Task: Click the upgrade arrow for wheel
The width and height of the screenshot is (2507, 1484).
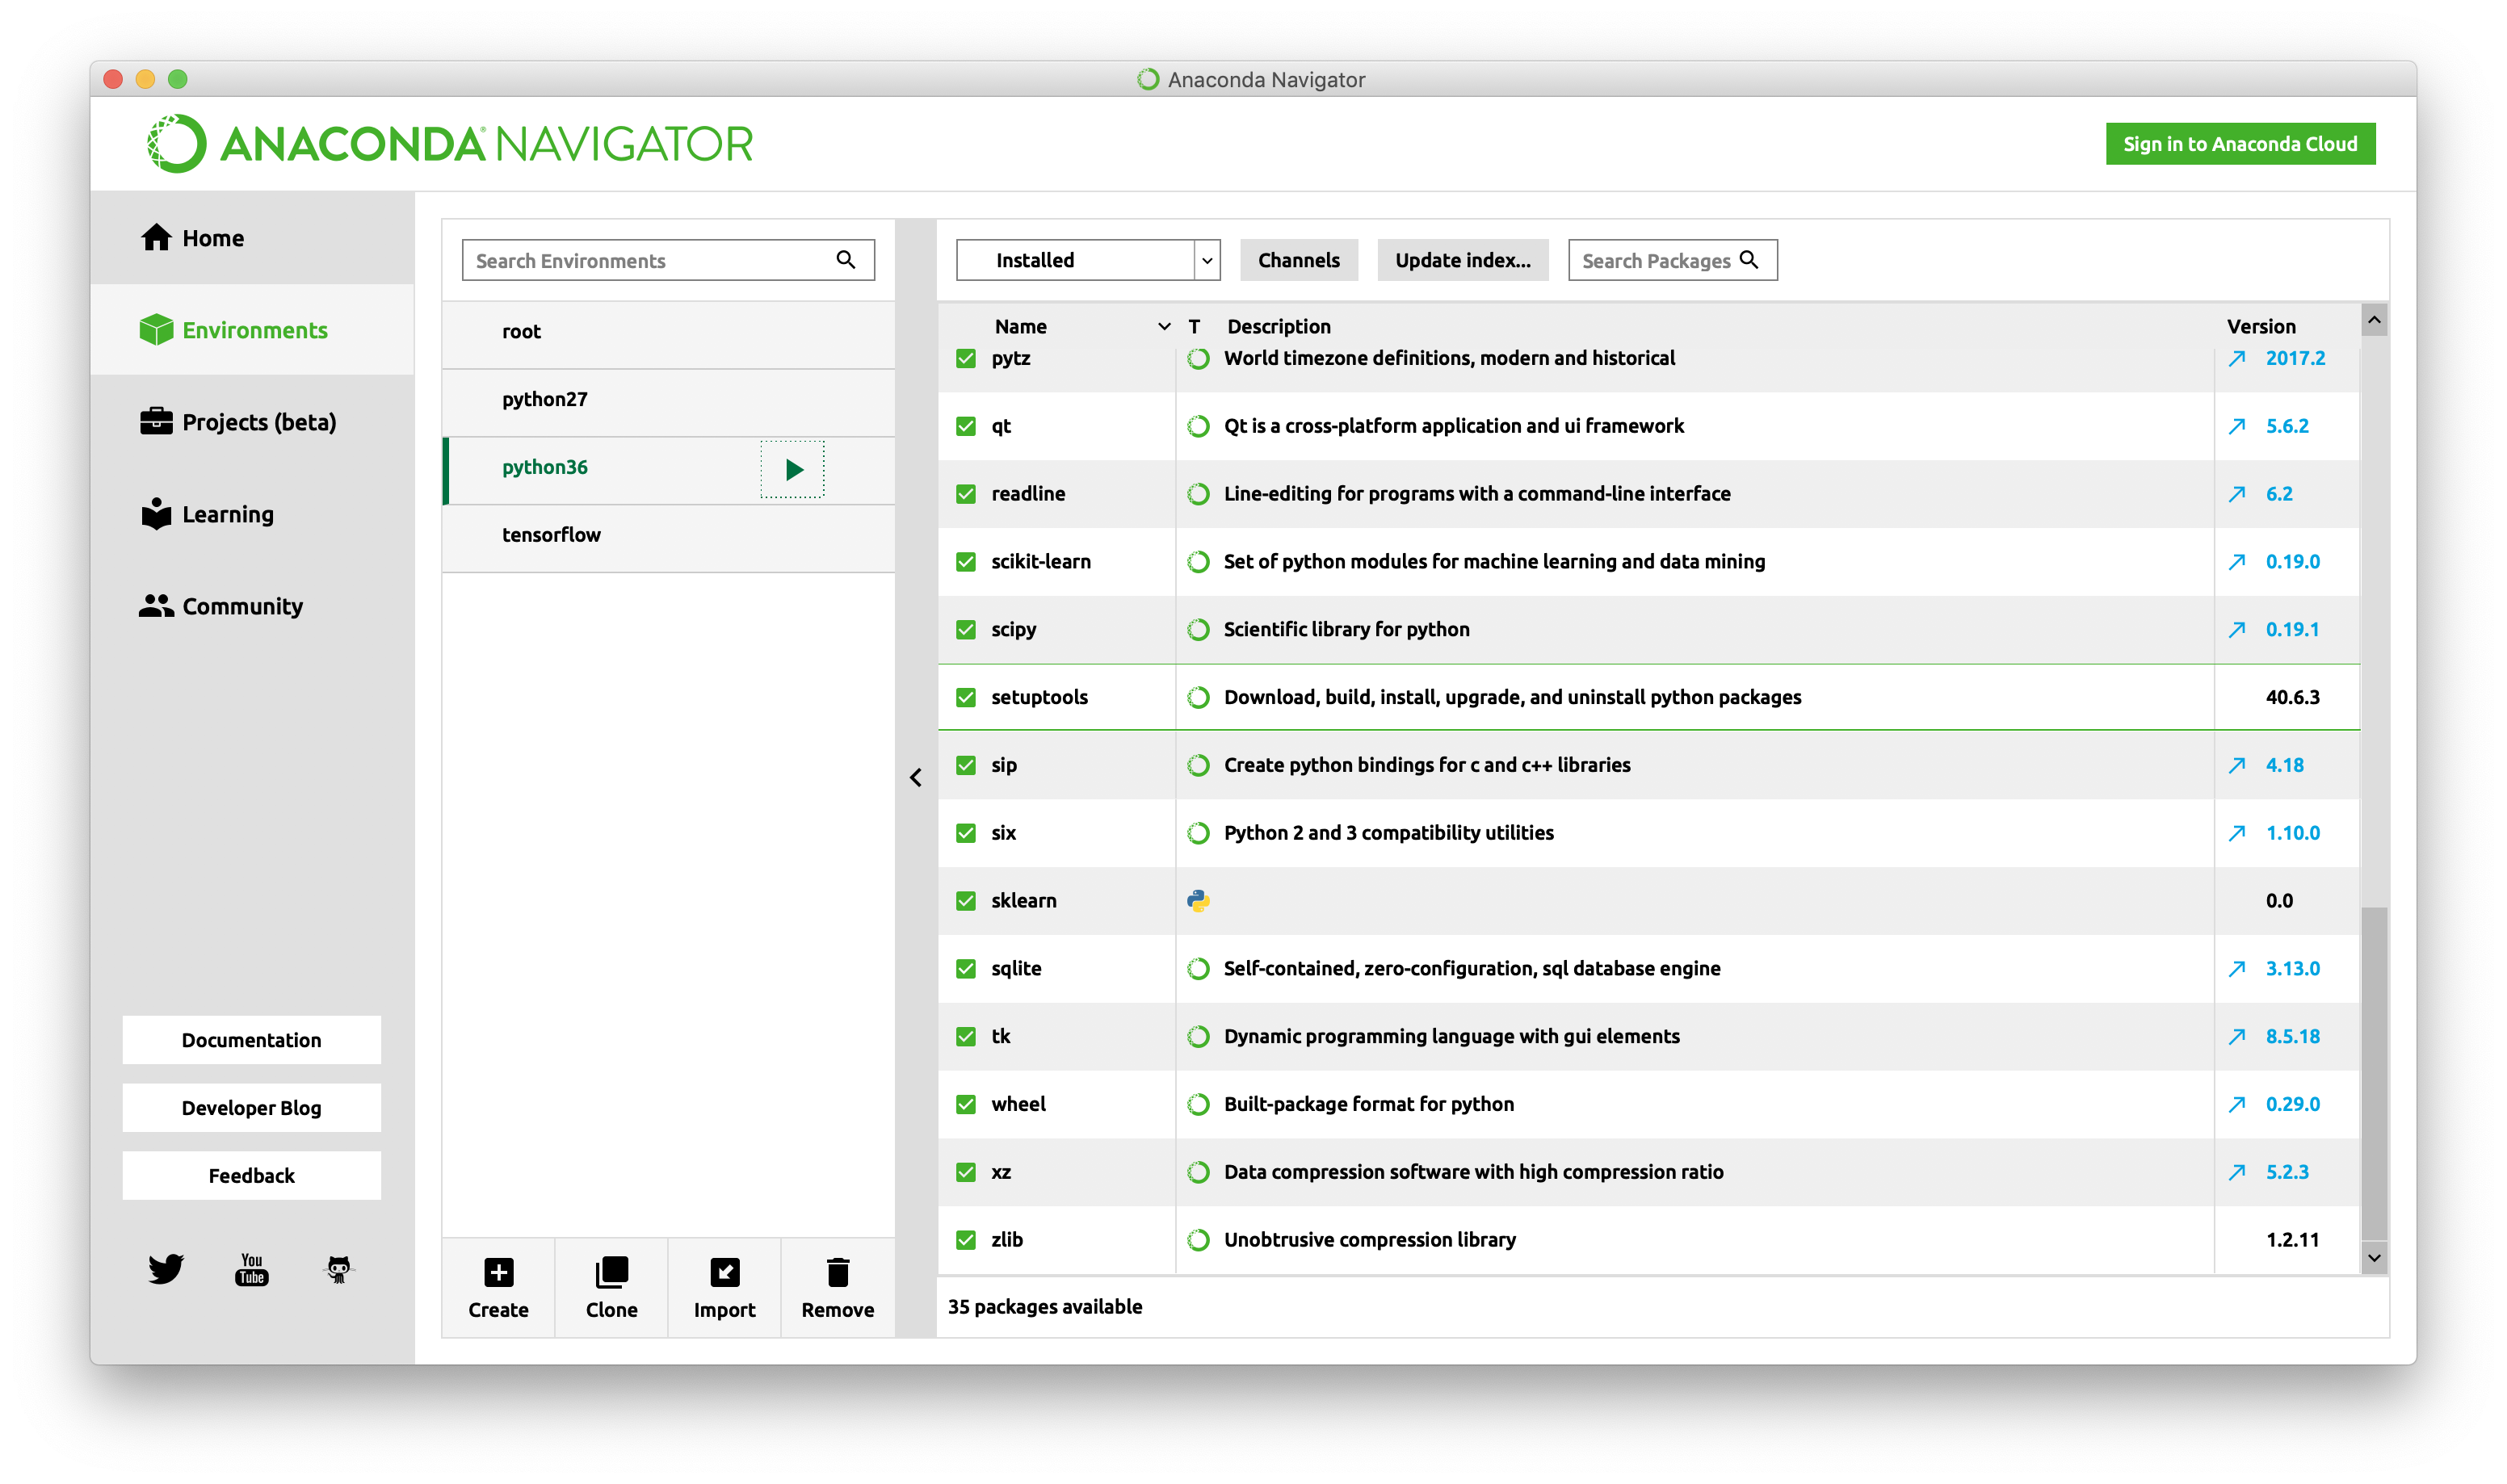Action: 2237,1105
